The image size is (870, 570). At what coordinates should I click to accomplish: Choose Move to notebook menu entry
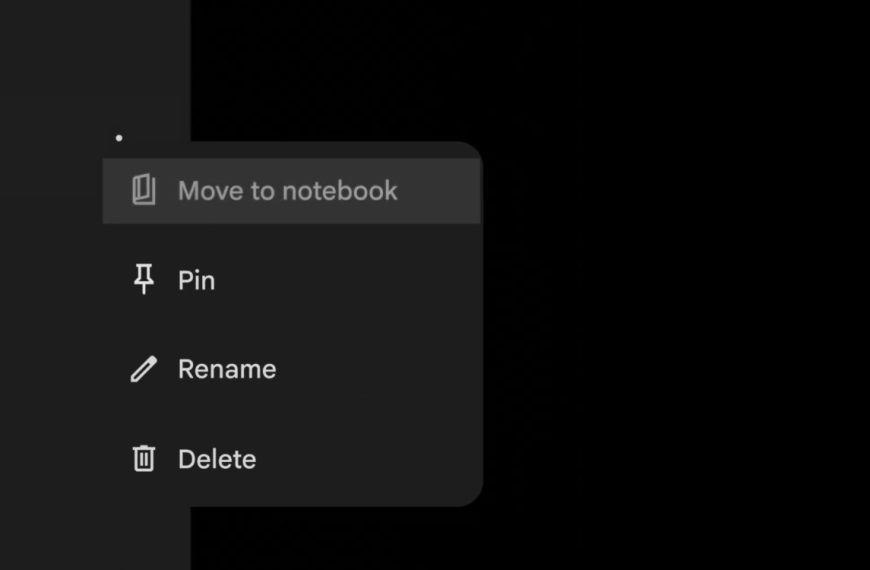292,191
